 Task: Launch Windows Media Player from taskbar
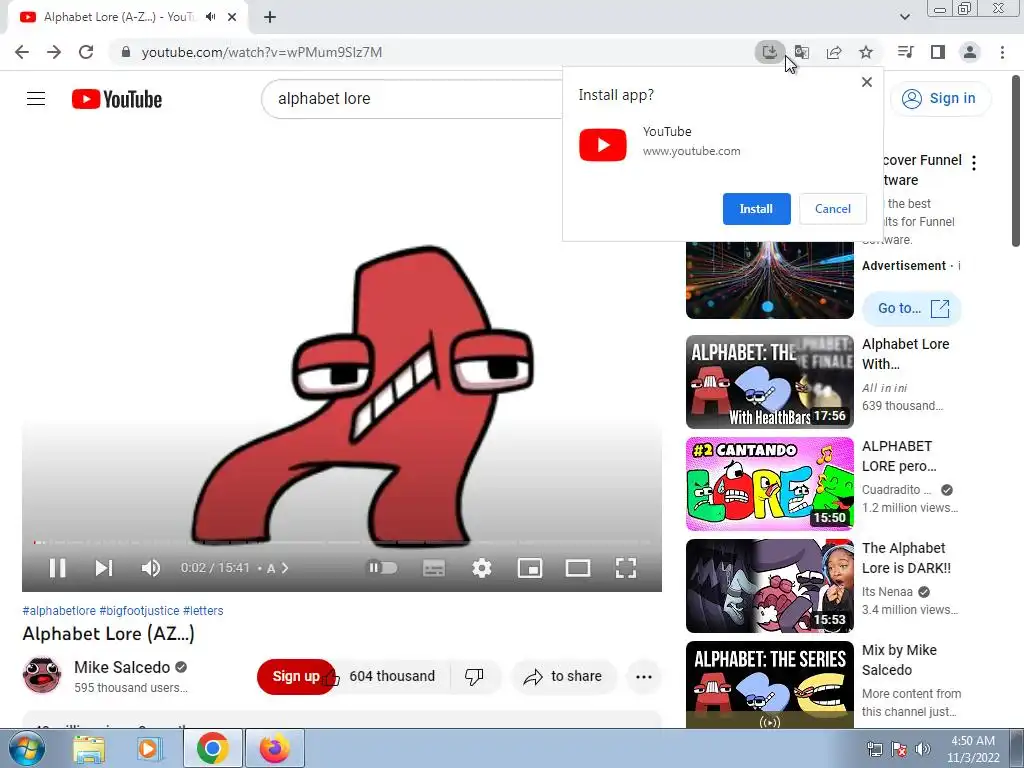[x=148, y=748]
